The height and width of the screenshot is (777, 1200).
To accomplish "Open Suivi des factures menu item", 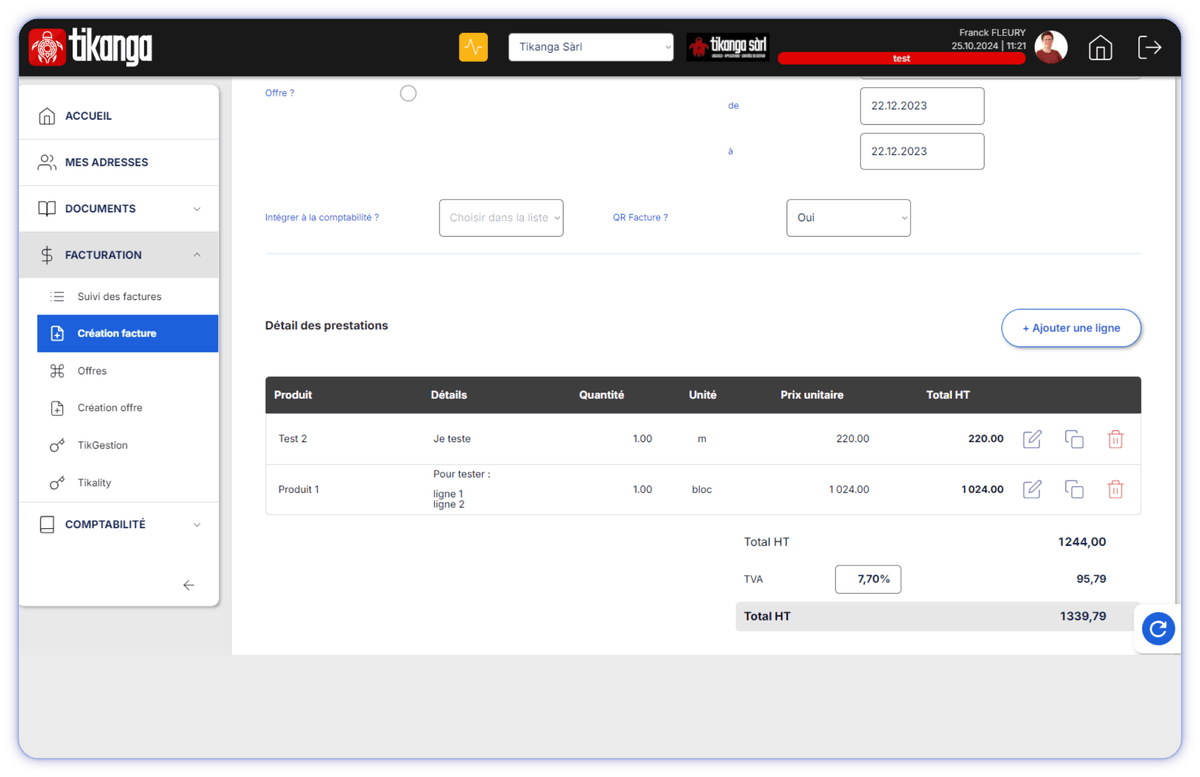I will coord(119,297).
